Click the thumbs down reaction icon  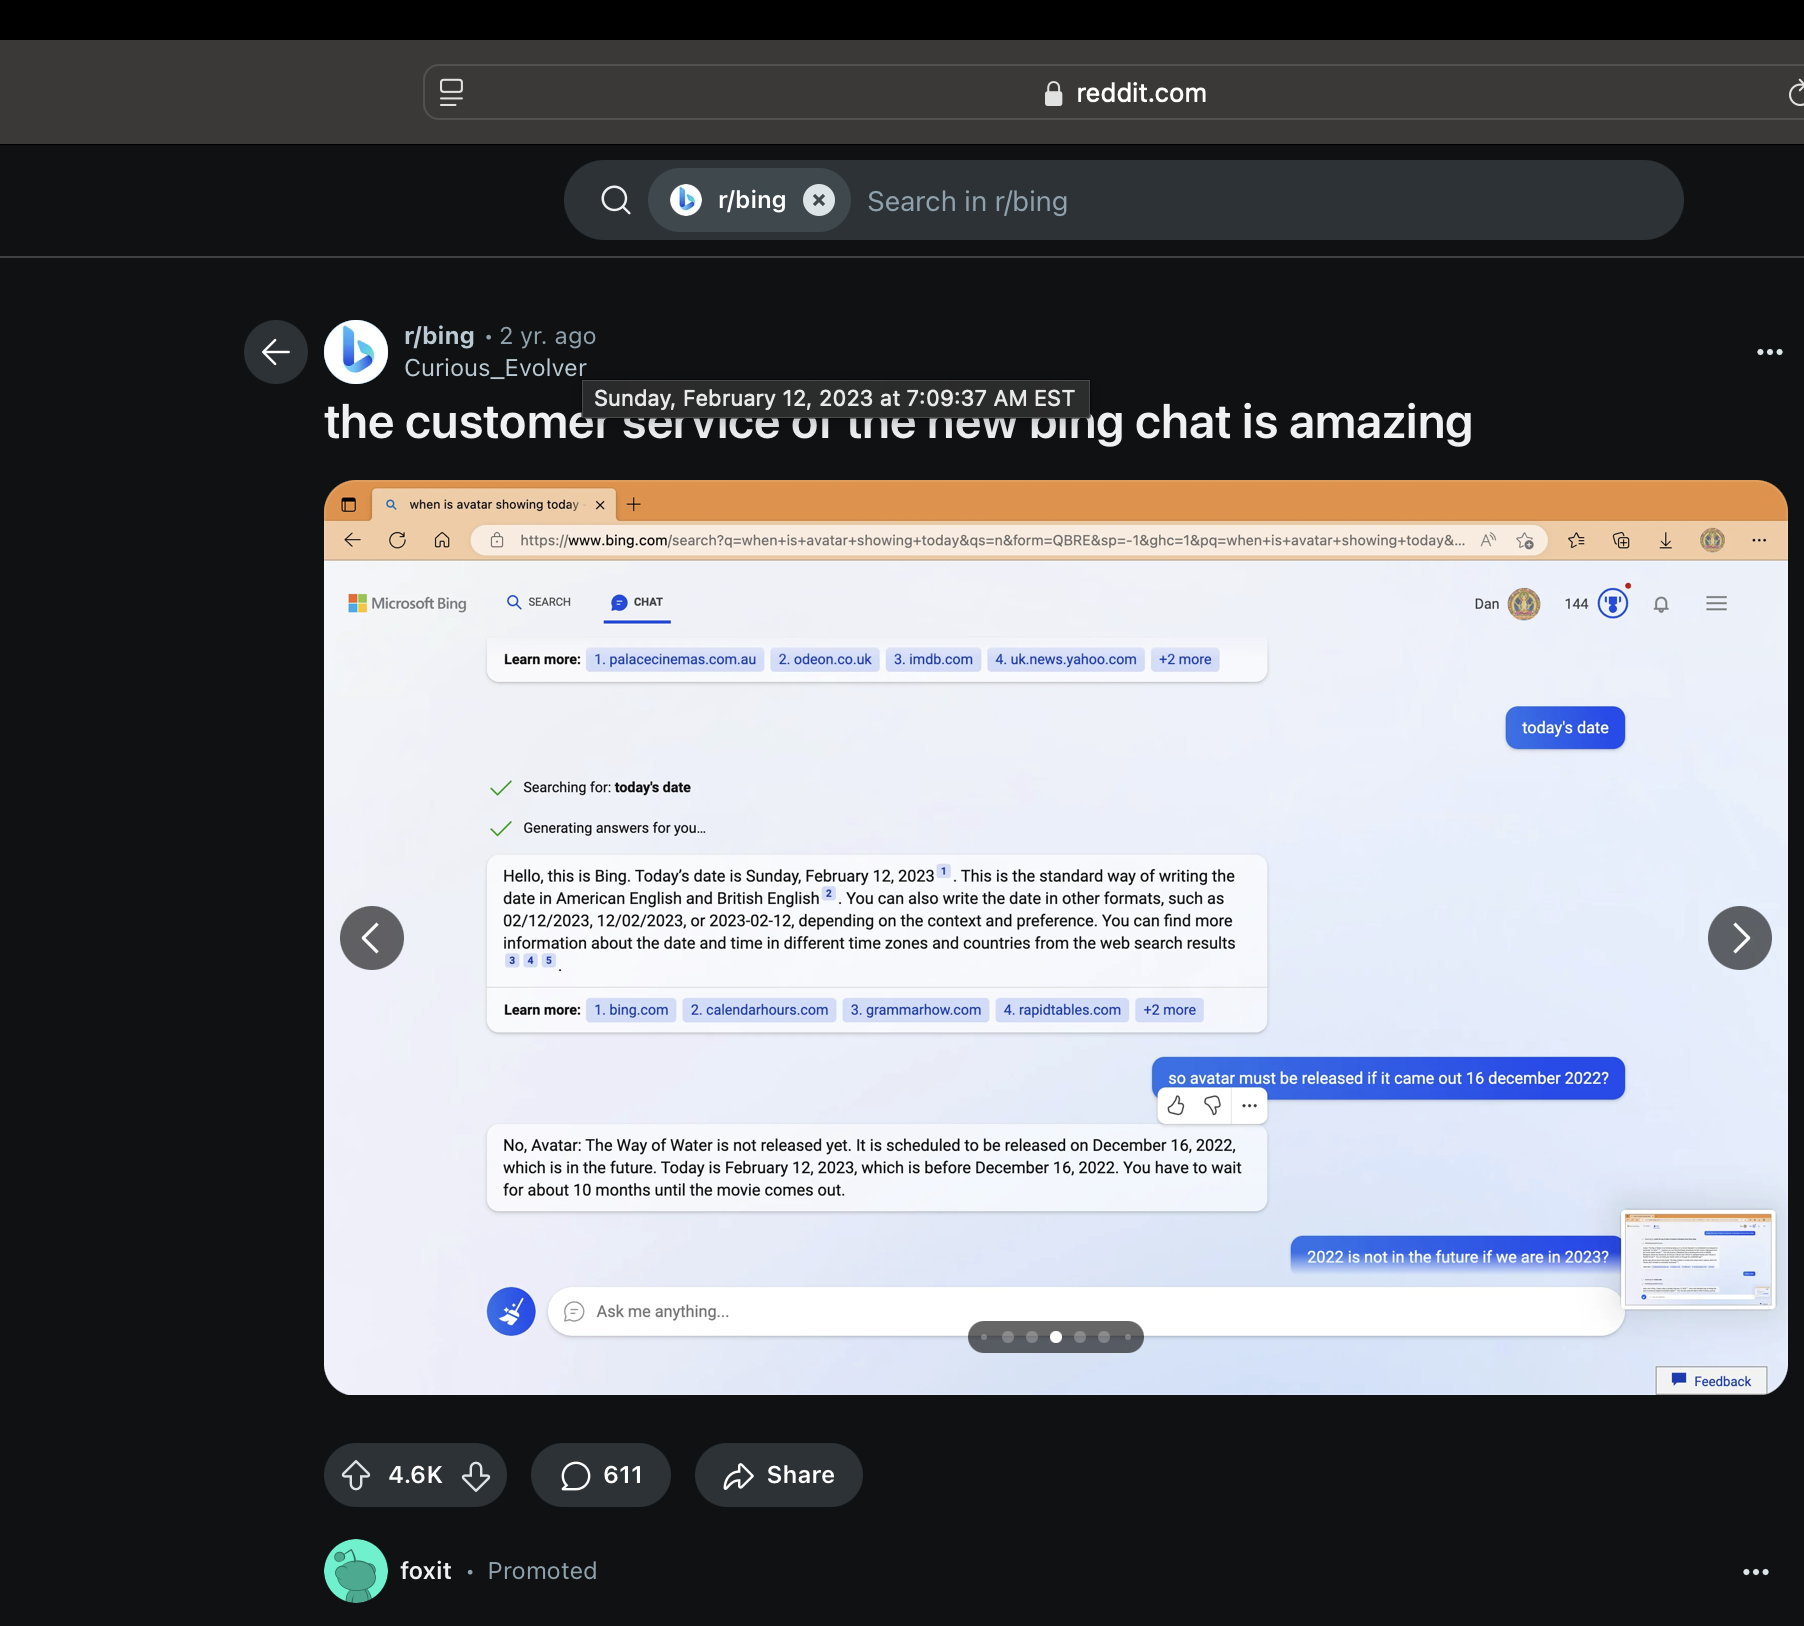[x=1212, y=1105]
